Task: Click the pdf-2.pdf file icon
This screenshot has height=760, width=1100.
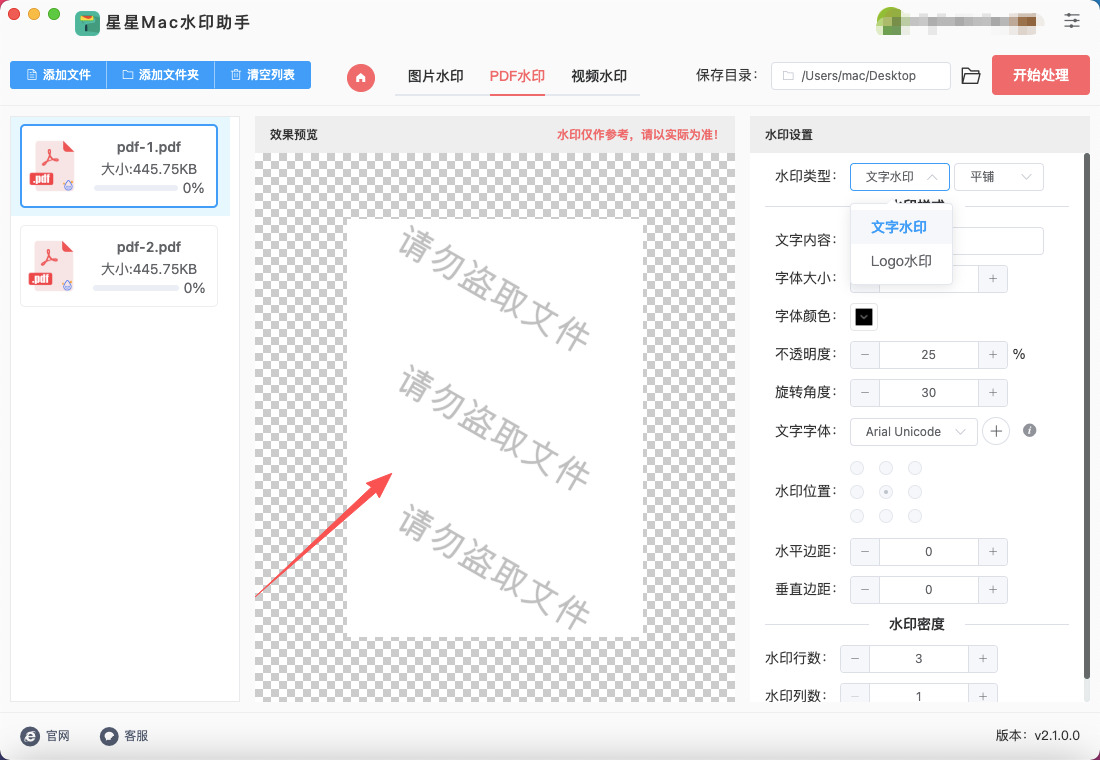Action: (54, 265)
